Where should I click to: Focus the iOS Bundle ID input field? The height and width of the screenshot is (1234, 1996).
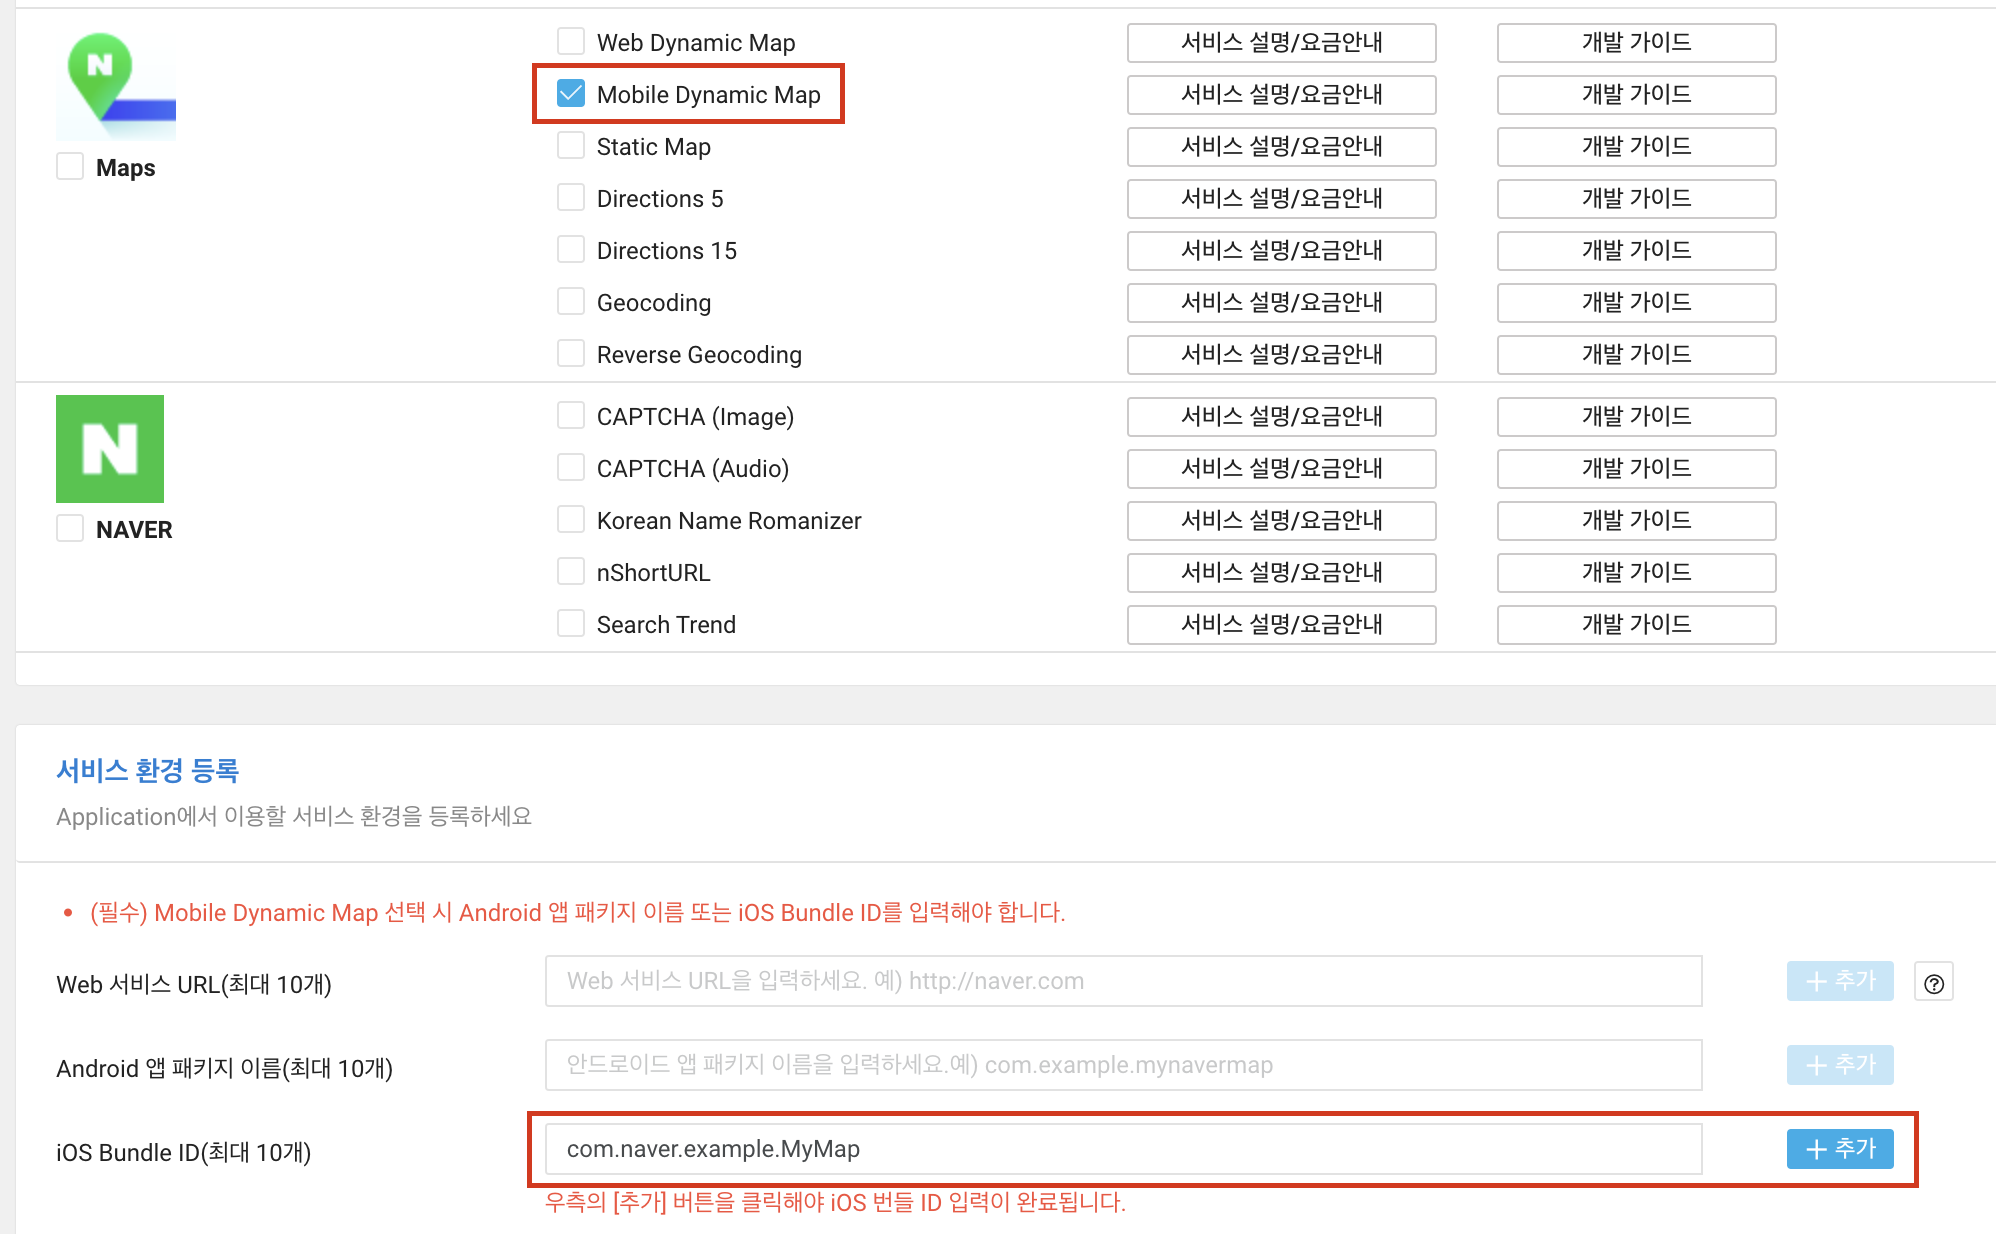(x=1123, y=1149)
